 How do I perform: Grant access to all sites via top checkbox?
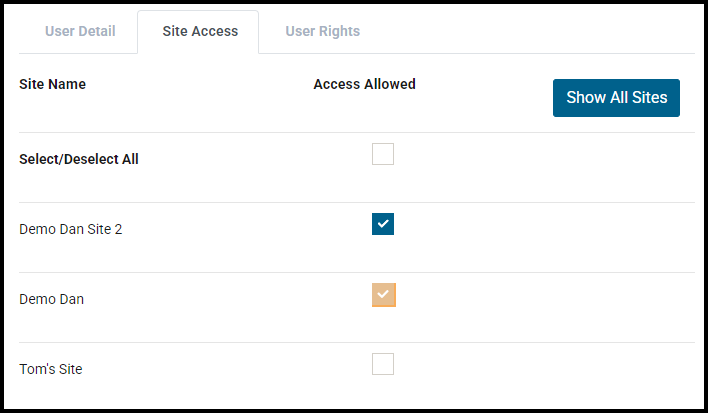coord(383,154)
